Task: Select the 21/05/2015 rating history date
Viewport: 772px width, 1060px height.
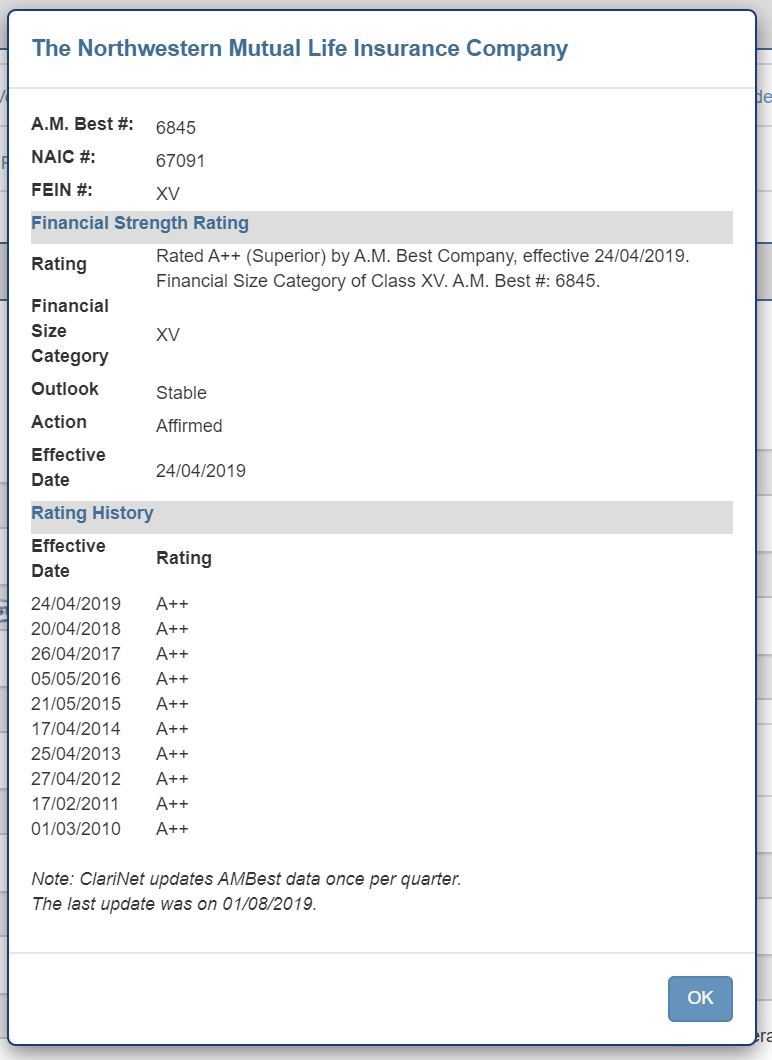Action: coord(76,704)
